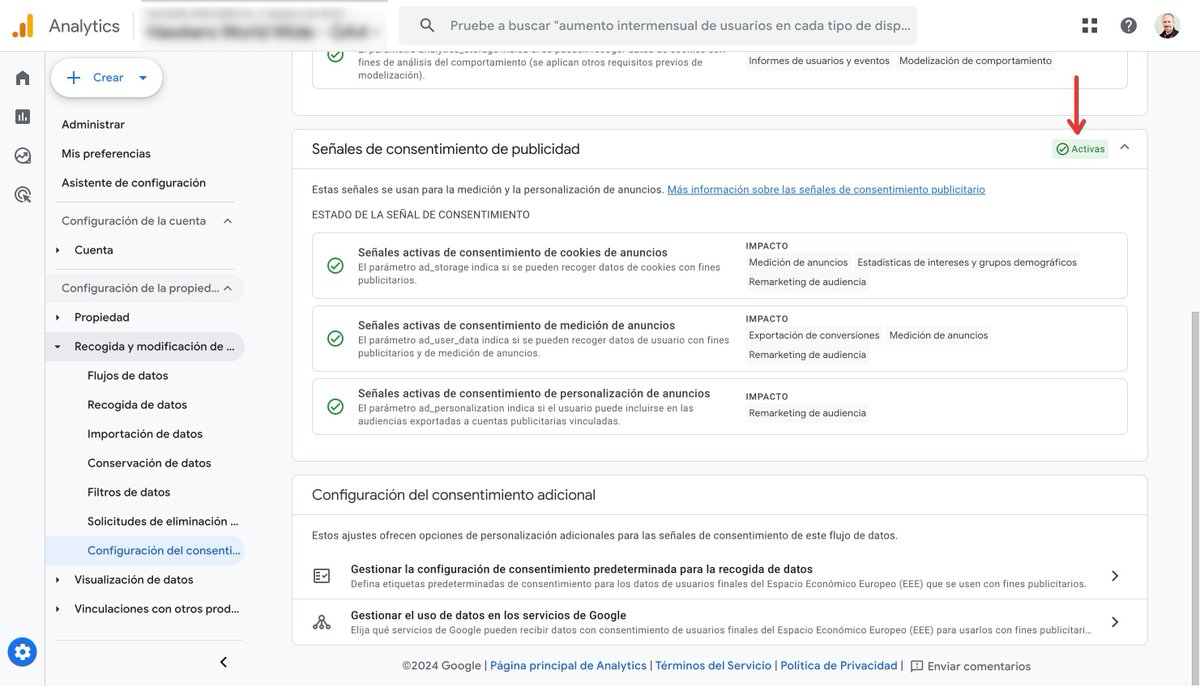
Task: Select Conservación de datos
Action: click(x=149, y=463)
